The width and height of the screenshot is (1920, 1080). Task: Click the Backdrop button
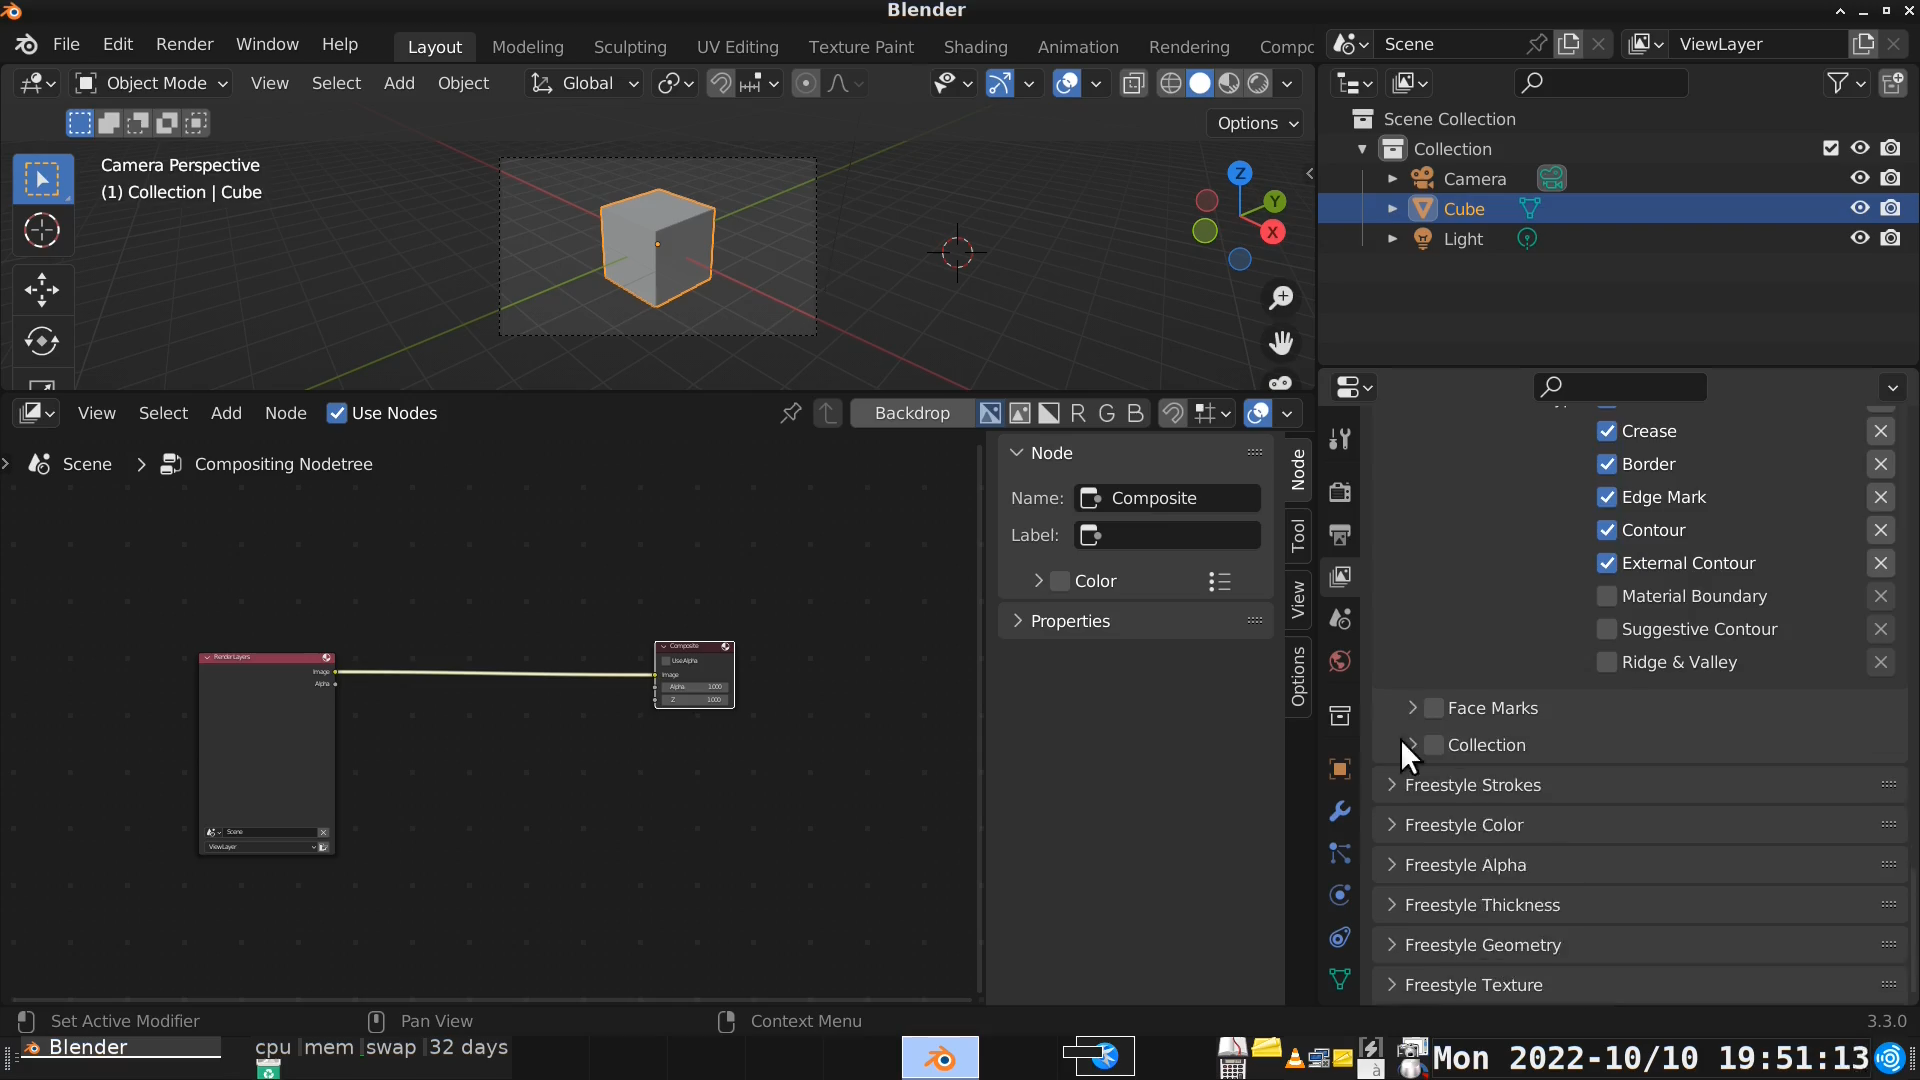click(911, 413)
